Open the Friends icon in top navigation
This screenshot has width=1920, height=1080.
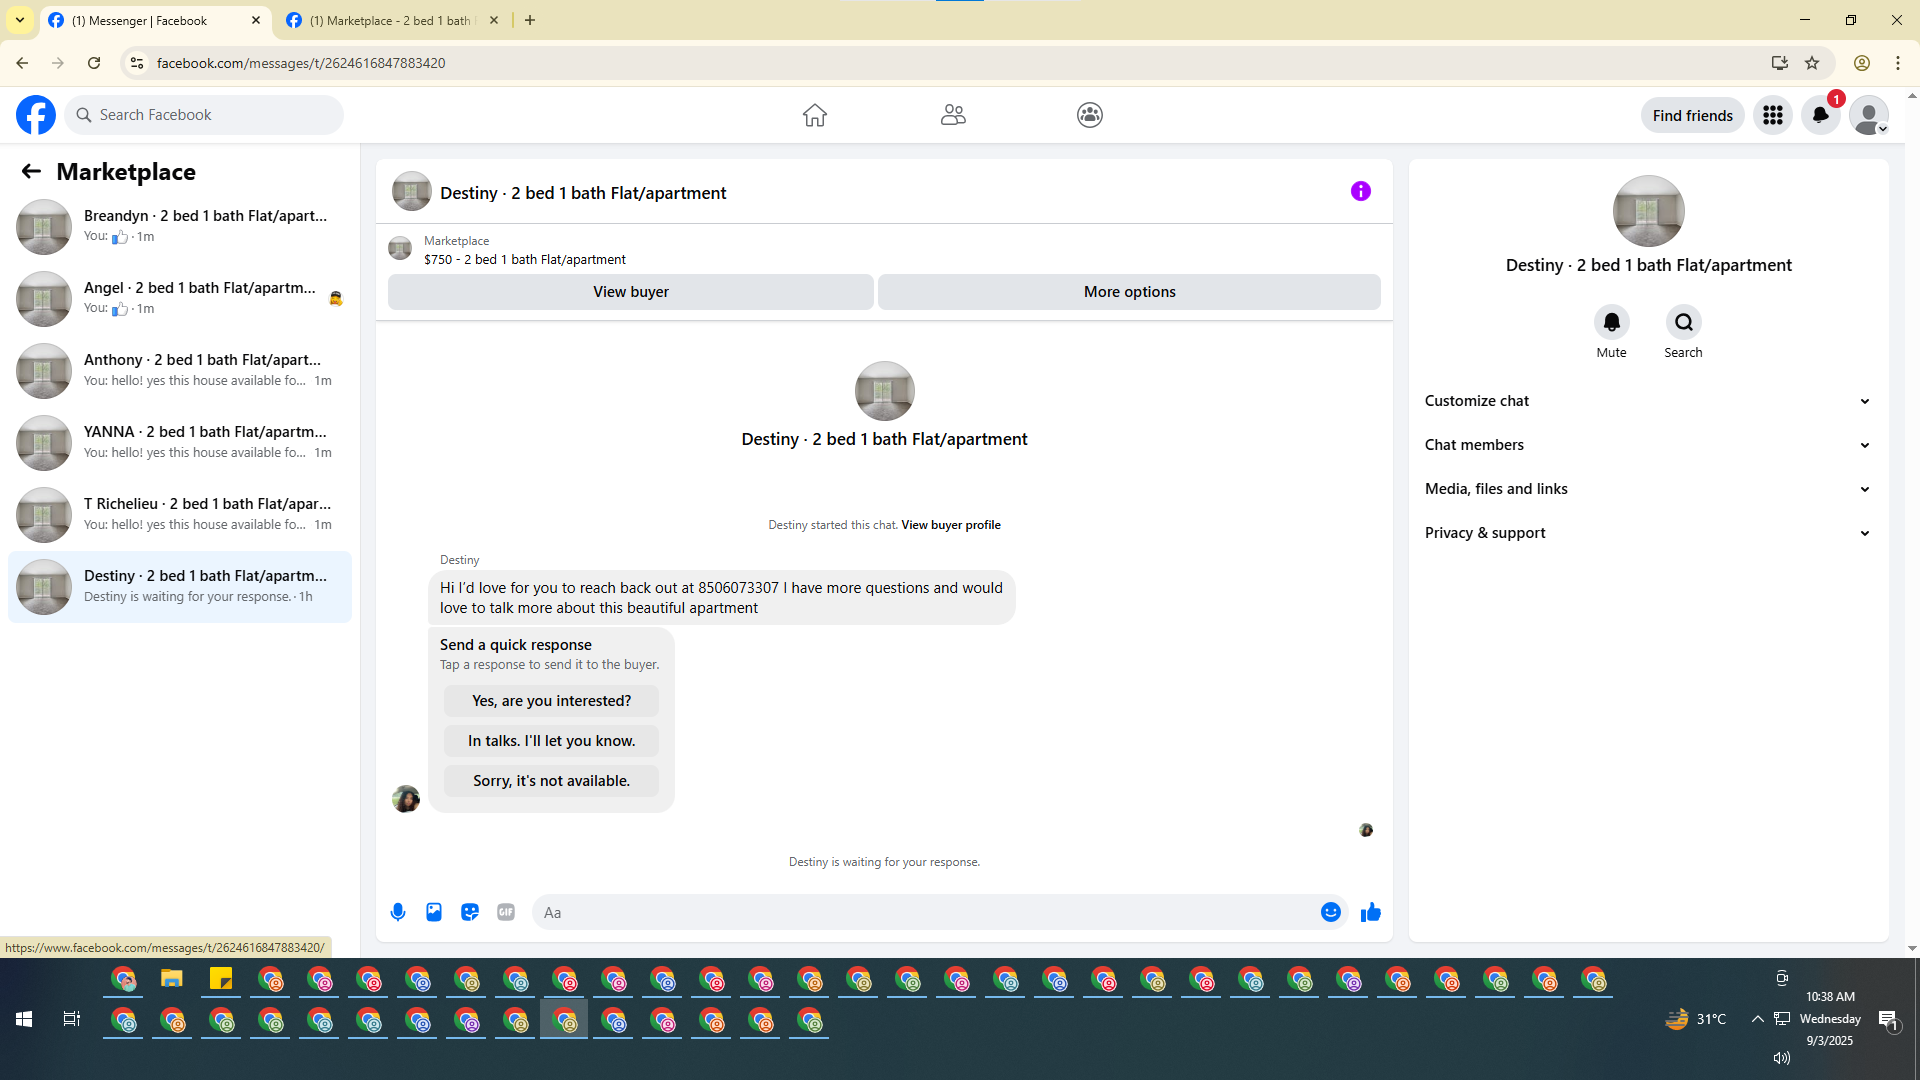[x=953, y=115]
